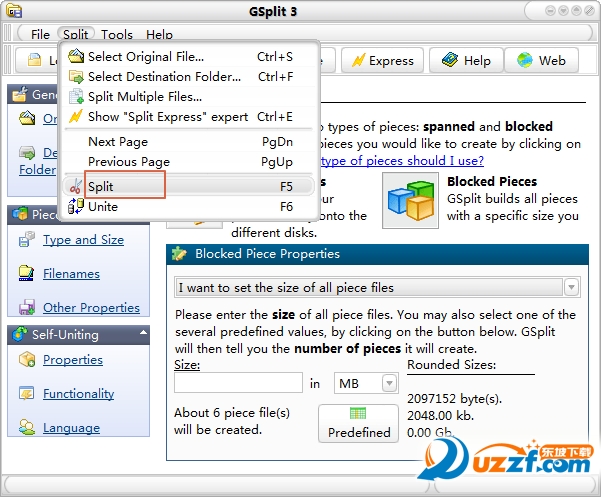
Task: Choose Show "Split Express" expert entry
Action: (190, 116)
